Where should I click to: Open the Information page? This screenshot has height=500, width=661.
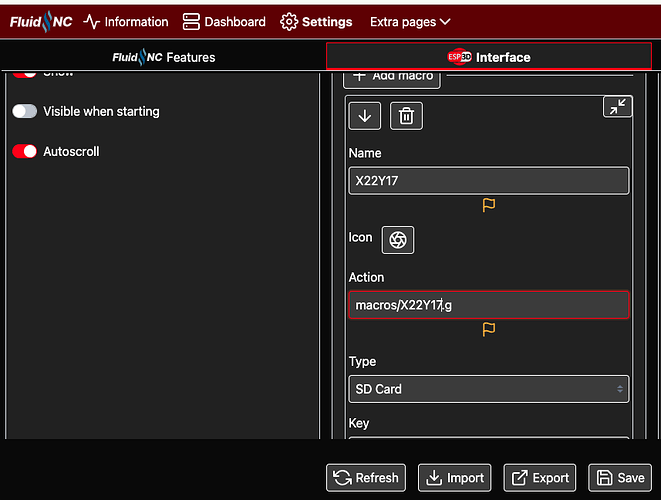[x=126, y=22]
